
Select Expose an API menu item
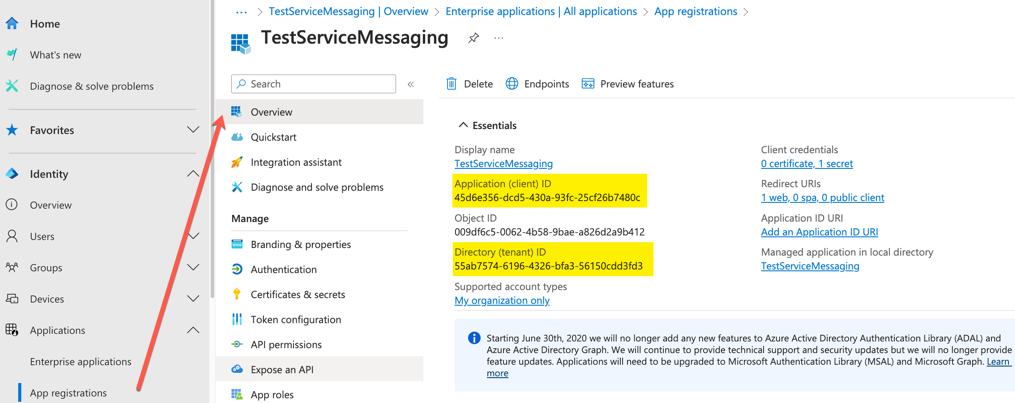(x=282, y=369)
